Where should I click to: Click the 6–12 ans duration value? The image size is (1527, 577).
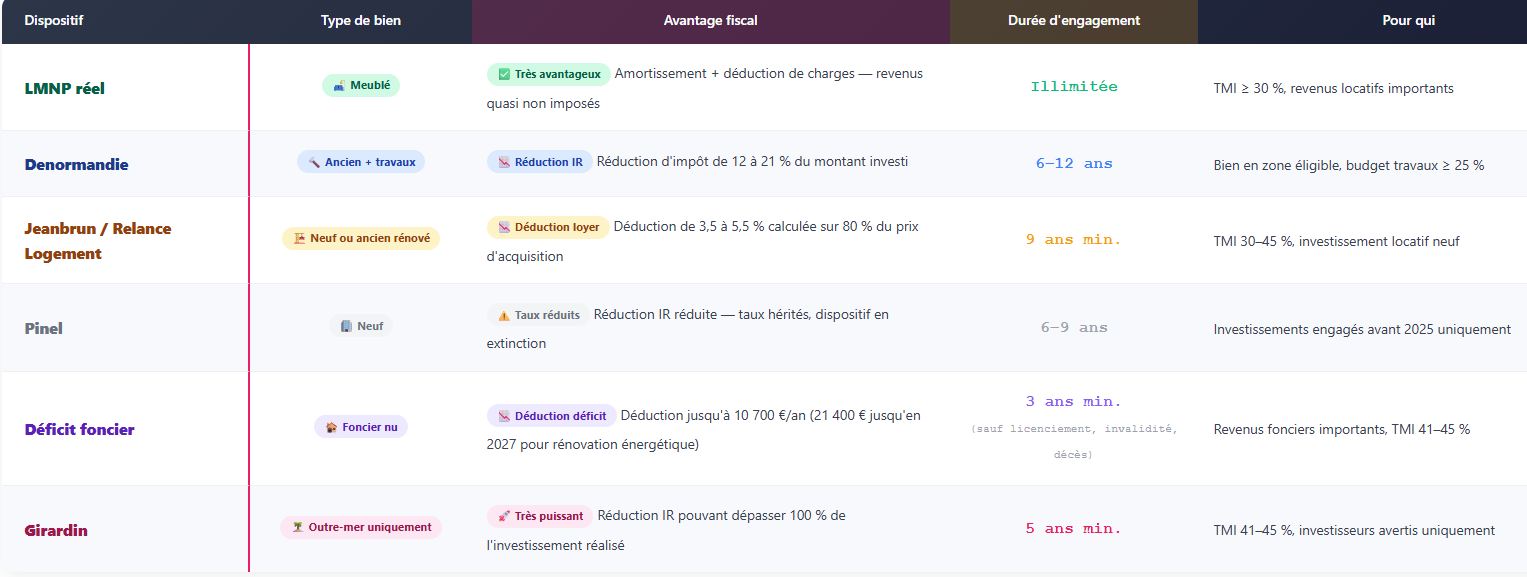[x=1074, y=163]
